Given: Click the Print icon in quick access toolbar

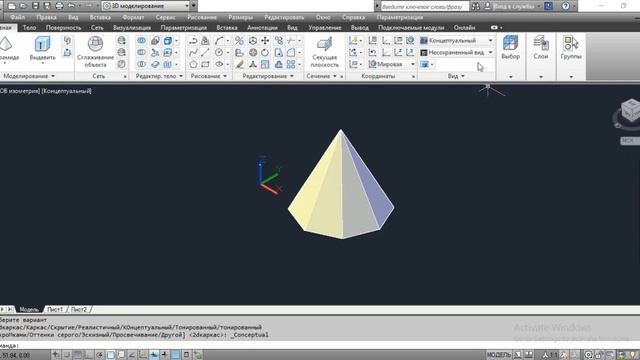Looking at the screenshot, I should (59, 6).
